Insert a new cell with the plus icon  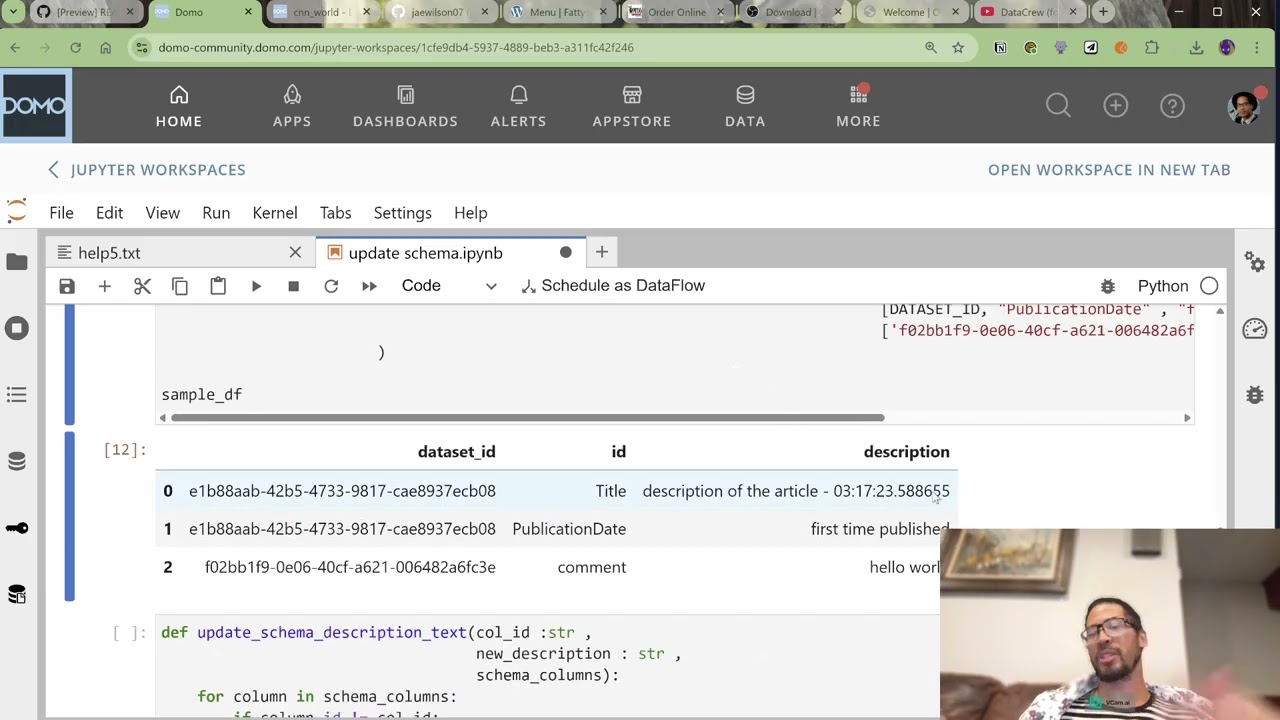tap(104, 286)
